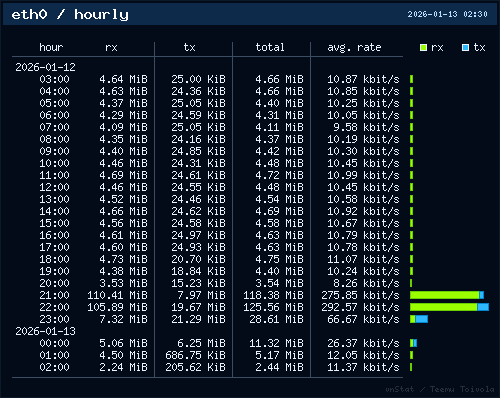Click the green rx legend swatch
Screen dimensions: 500x398
[x=423, y=47]
